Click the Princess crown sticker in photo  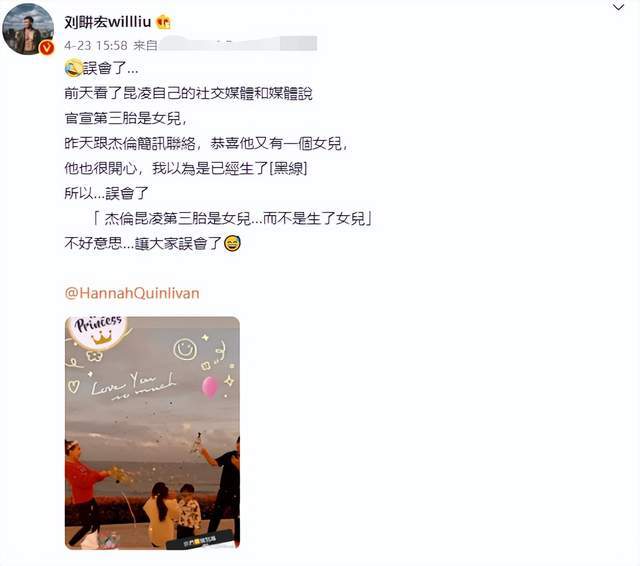99,330
